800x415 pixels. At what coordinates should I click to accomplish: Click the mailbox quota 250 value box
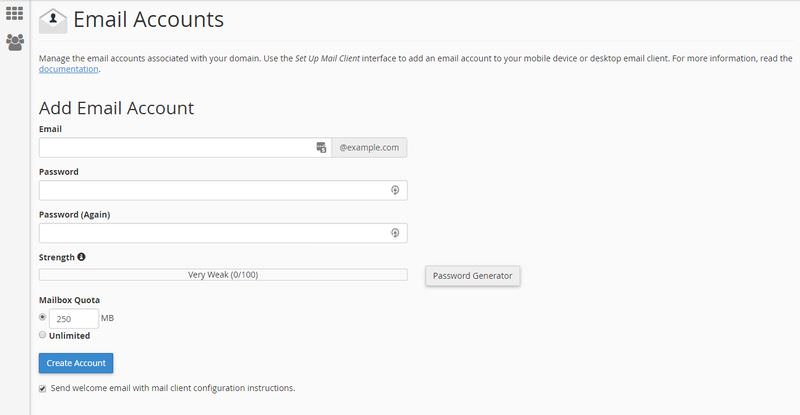click(x=73, y=319)
